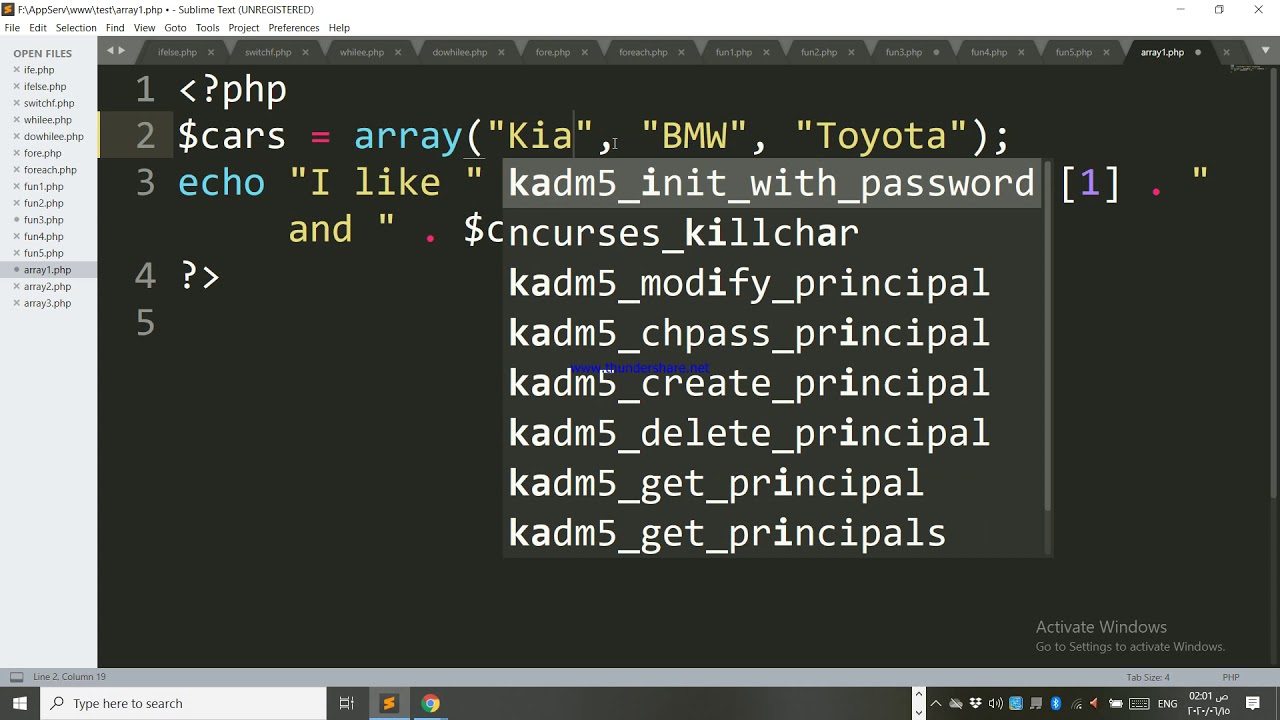1280x720 pixels.
Task: Close the switchf.php tab
Action: [305, 52]
